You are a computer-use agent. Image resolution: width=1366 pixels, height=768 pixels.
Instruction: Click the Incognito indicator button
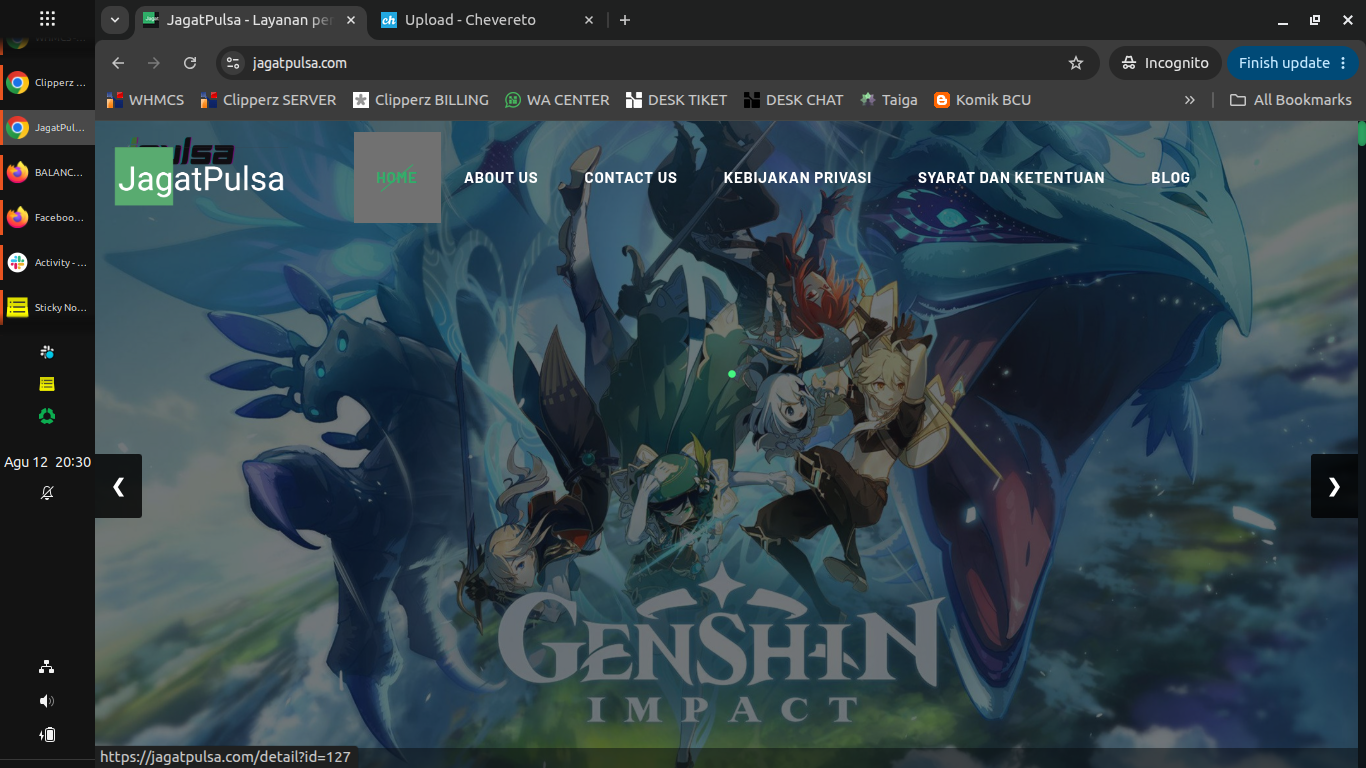(1165, 63)
